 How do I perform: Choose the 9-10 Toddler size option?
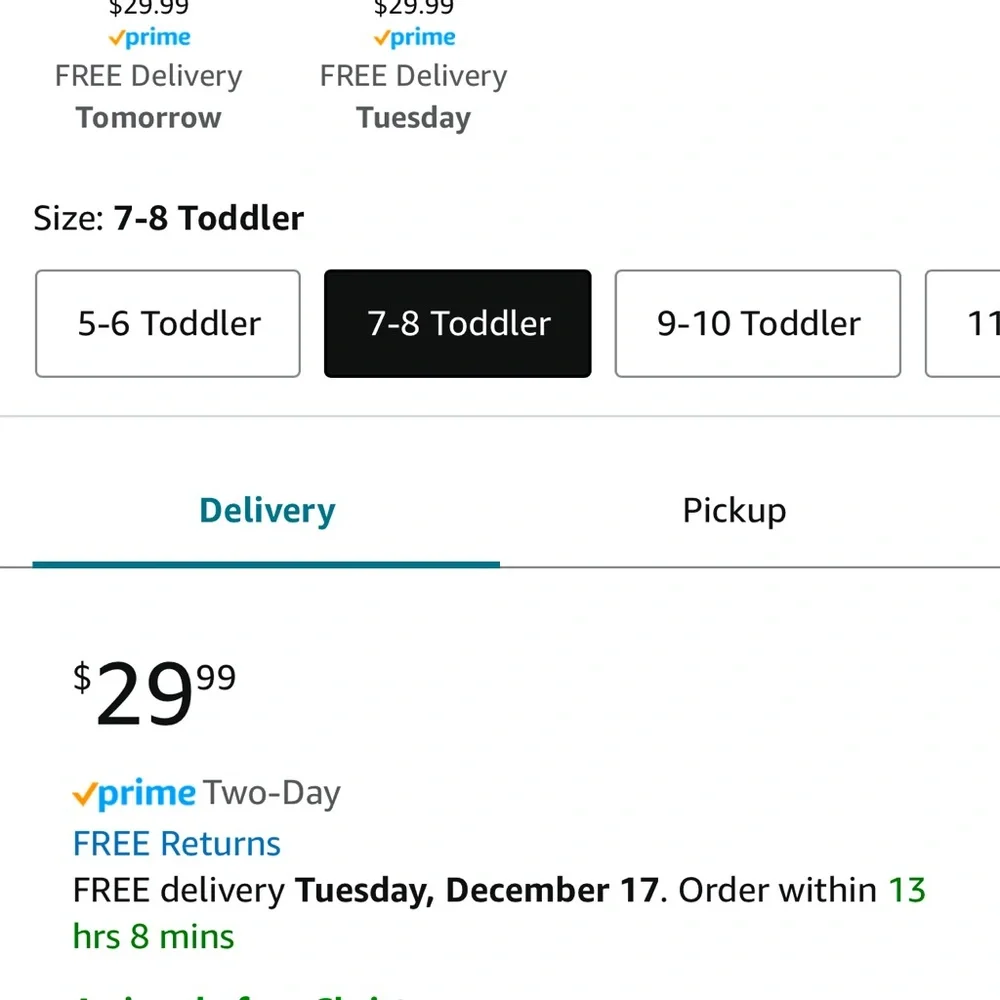pos(758,323)
